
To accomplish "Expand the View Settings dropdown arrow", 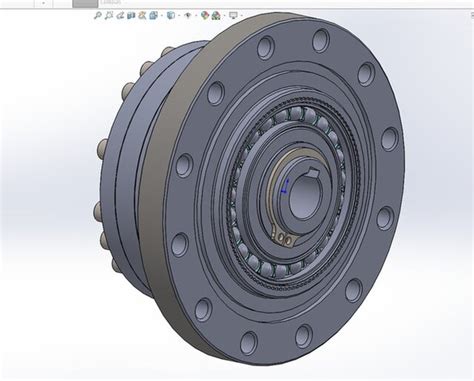I will (242, 15).
